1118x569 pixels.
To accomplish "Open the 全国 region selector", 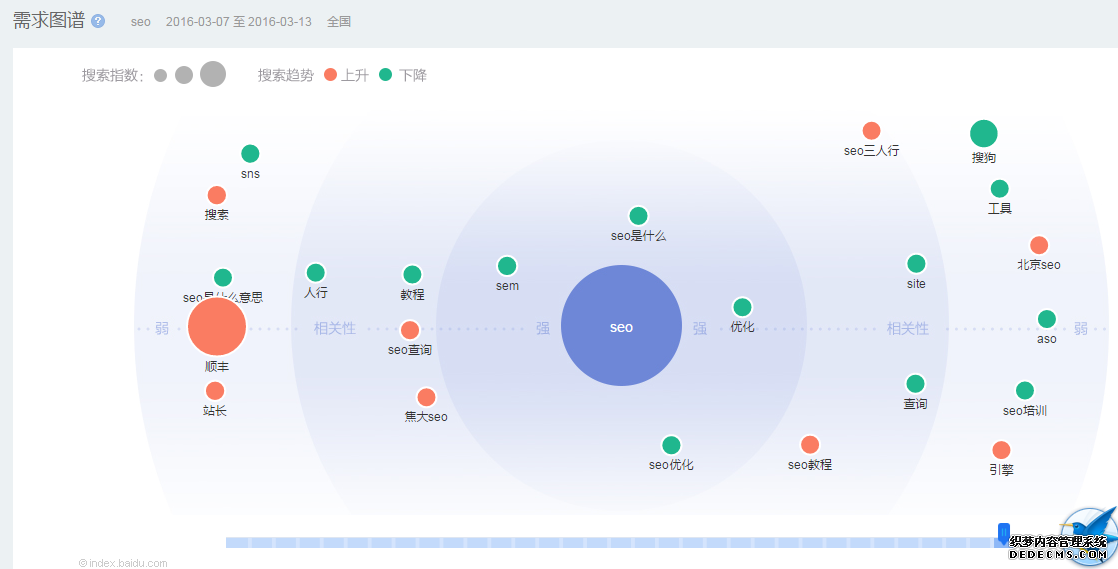I will point(339,22).
